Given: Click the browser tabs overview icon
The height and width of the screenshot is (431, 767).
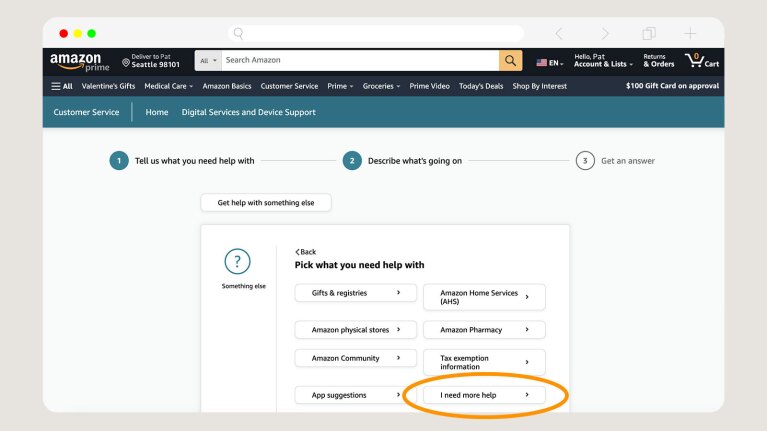Looking at the screenshot, I should (x=649, y=33).
